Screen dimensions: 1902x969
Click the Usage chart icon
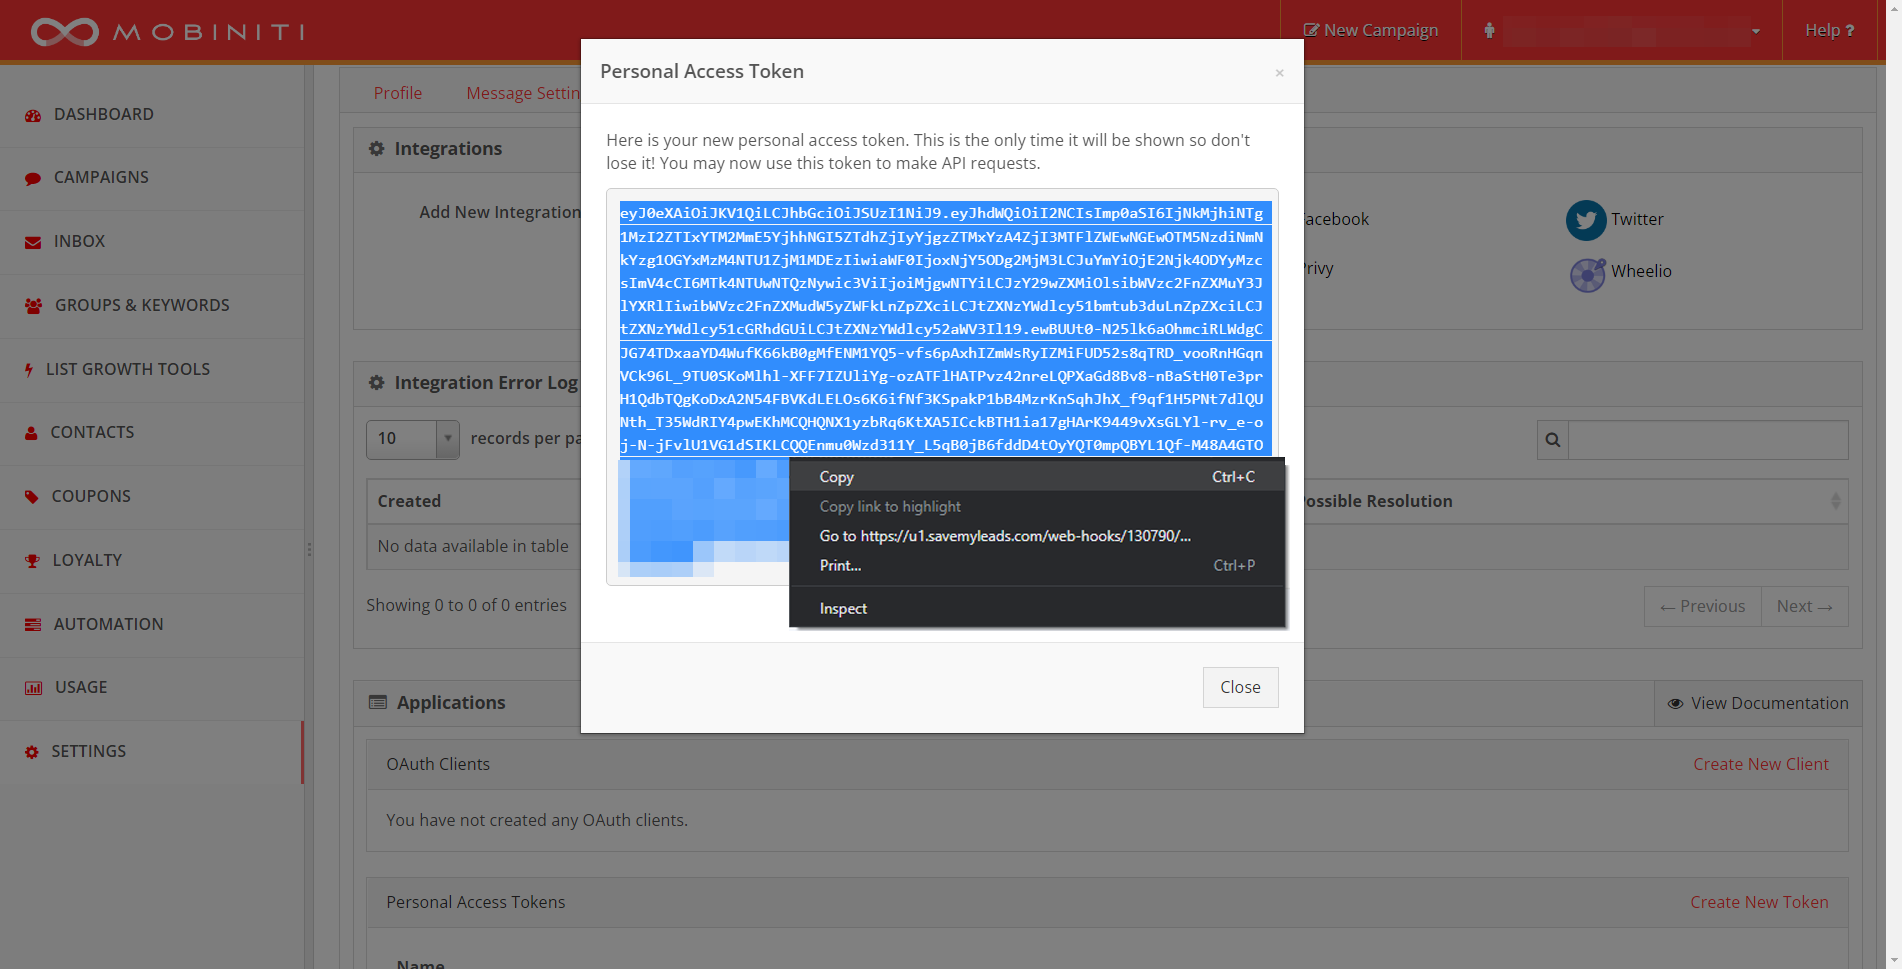pyautogui.click(x=33, y=688)
